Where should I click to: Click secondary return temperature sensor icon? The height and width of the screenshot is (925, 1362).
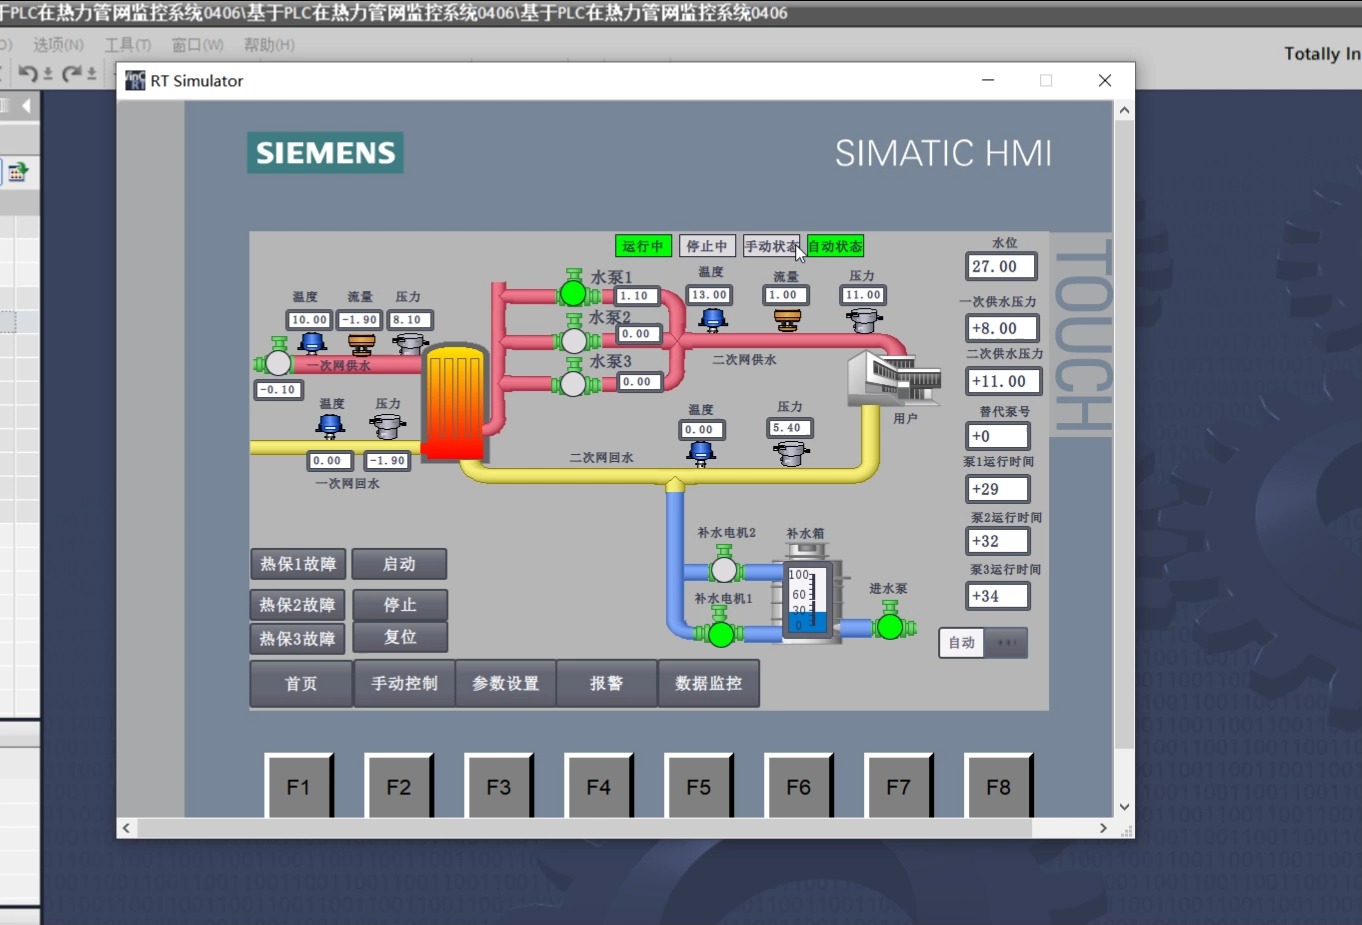click(x=702, y=454)
